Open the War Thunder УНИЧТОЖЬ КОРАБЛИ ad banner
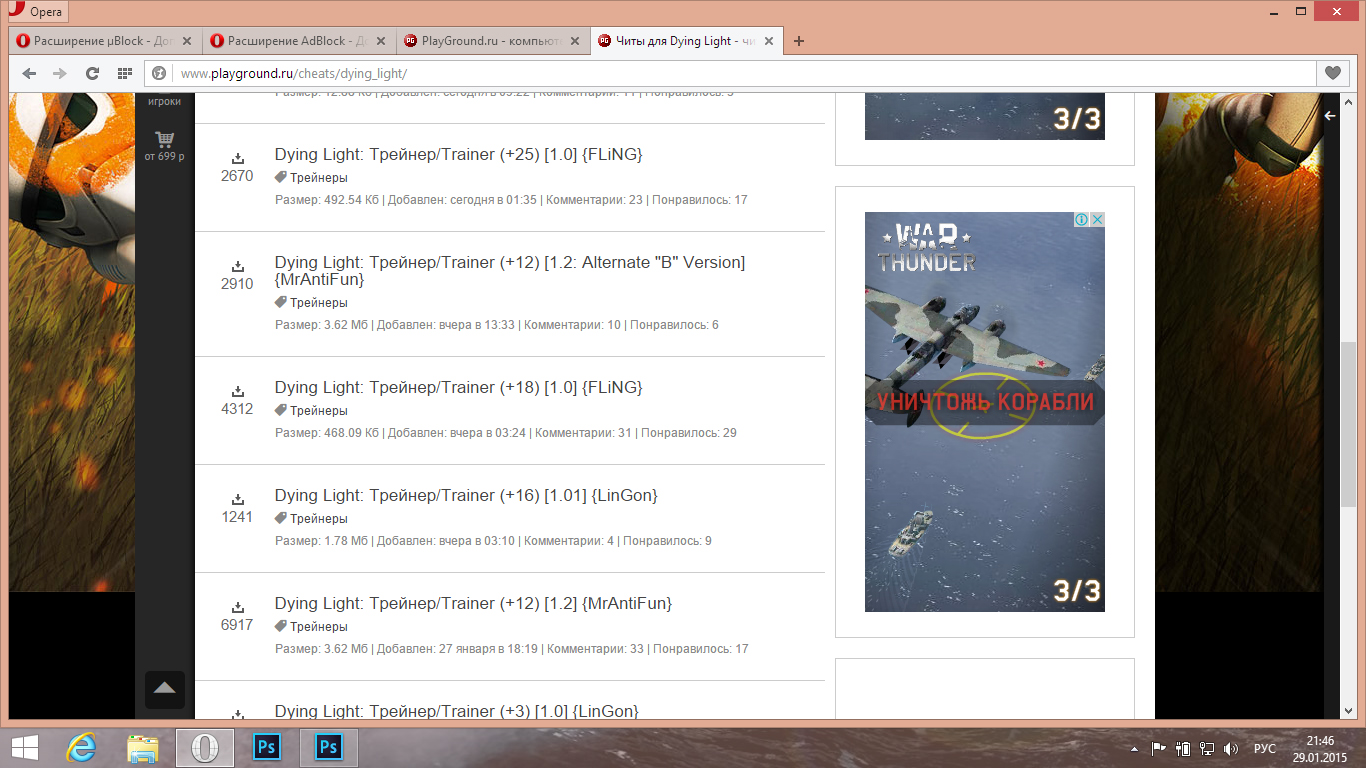The height and width of the screenshot is (768, 1366). [985, 412]
